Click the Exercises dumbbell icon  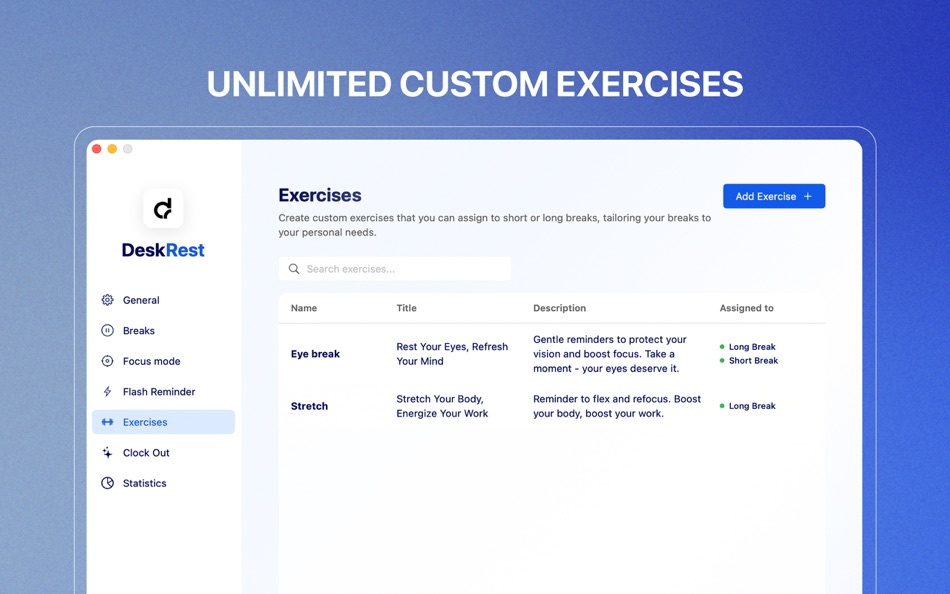(x=107, y=422)
